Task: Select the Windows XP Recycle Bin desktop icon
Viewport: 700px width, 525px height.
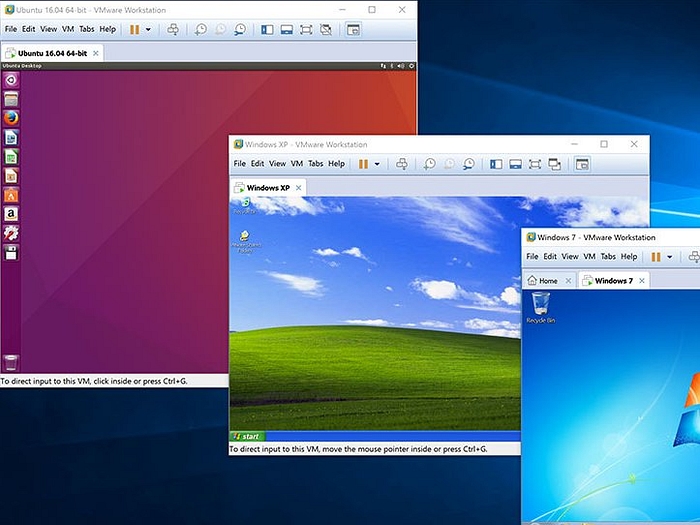Action: (x=243, y=205)
